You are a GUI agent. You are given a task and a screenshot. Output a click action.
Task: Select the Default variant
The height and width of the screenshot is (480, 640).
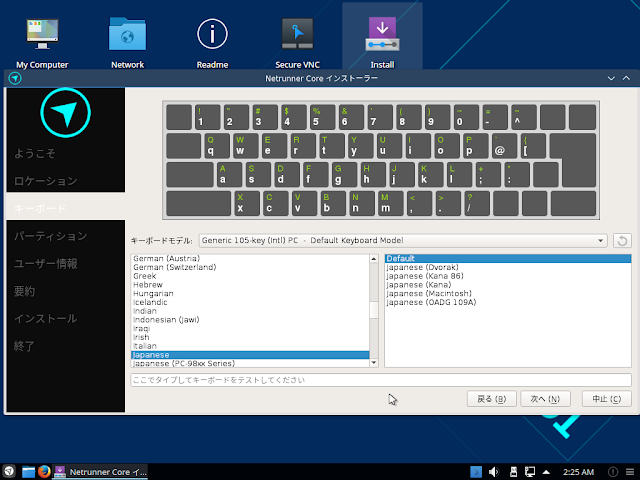click(508, 258)
